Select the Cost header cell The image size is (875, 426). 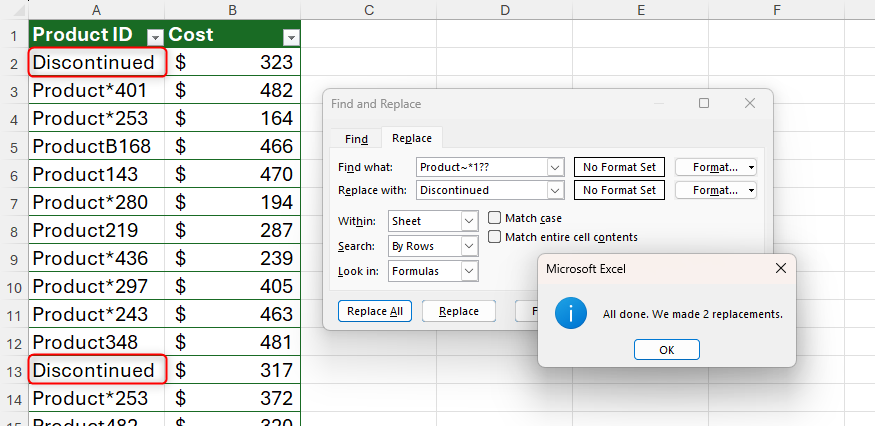233,34
